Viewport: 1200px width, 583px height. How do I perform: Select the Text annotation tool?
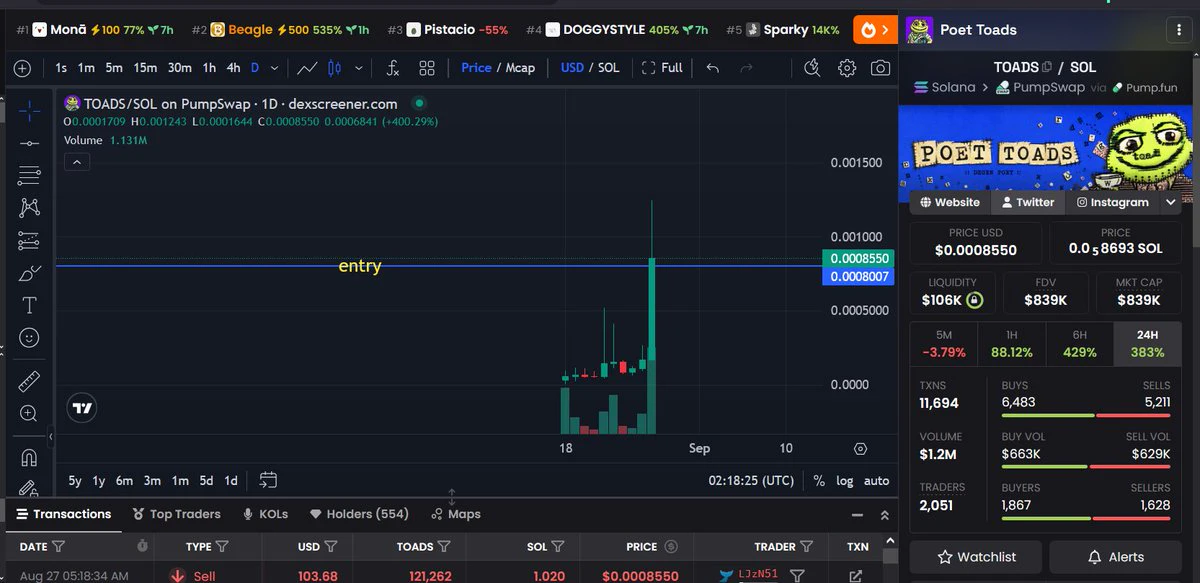(x=29, y=305)
